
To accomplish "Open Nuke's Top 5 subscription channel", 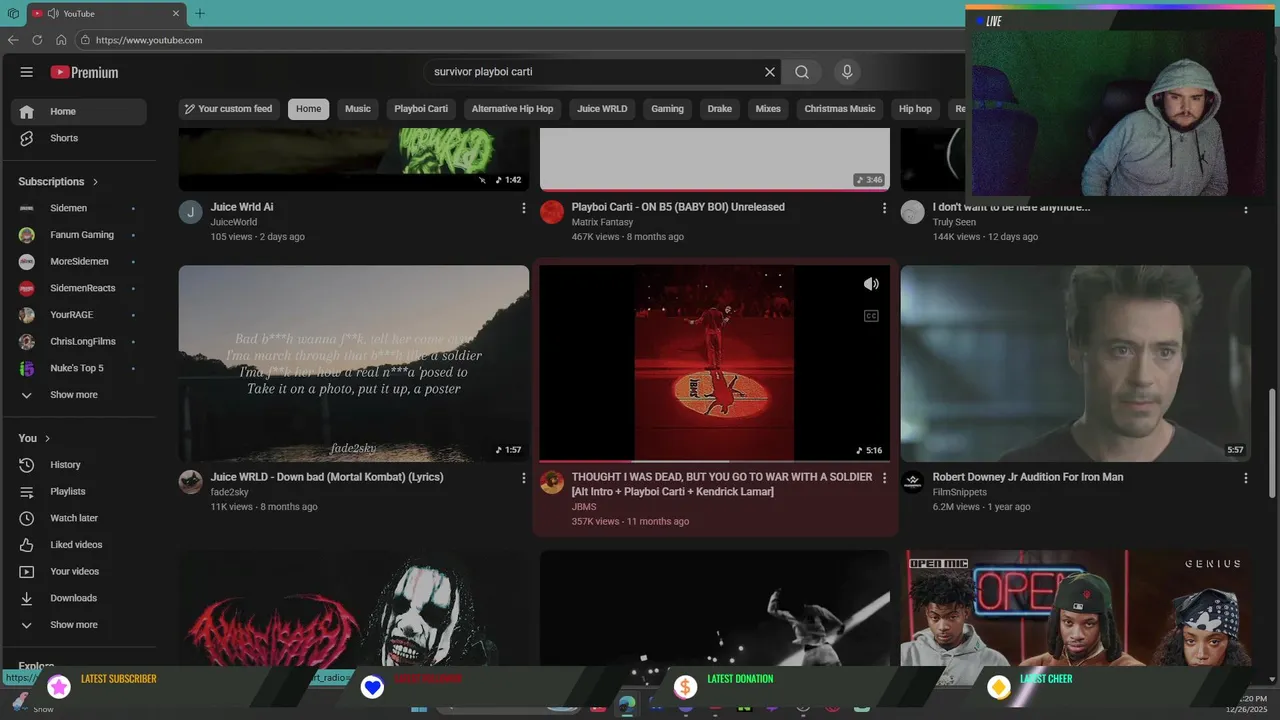I will (79, 368).
